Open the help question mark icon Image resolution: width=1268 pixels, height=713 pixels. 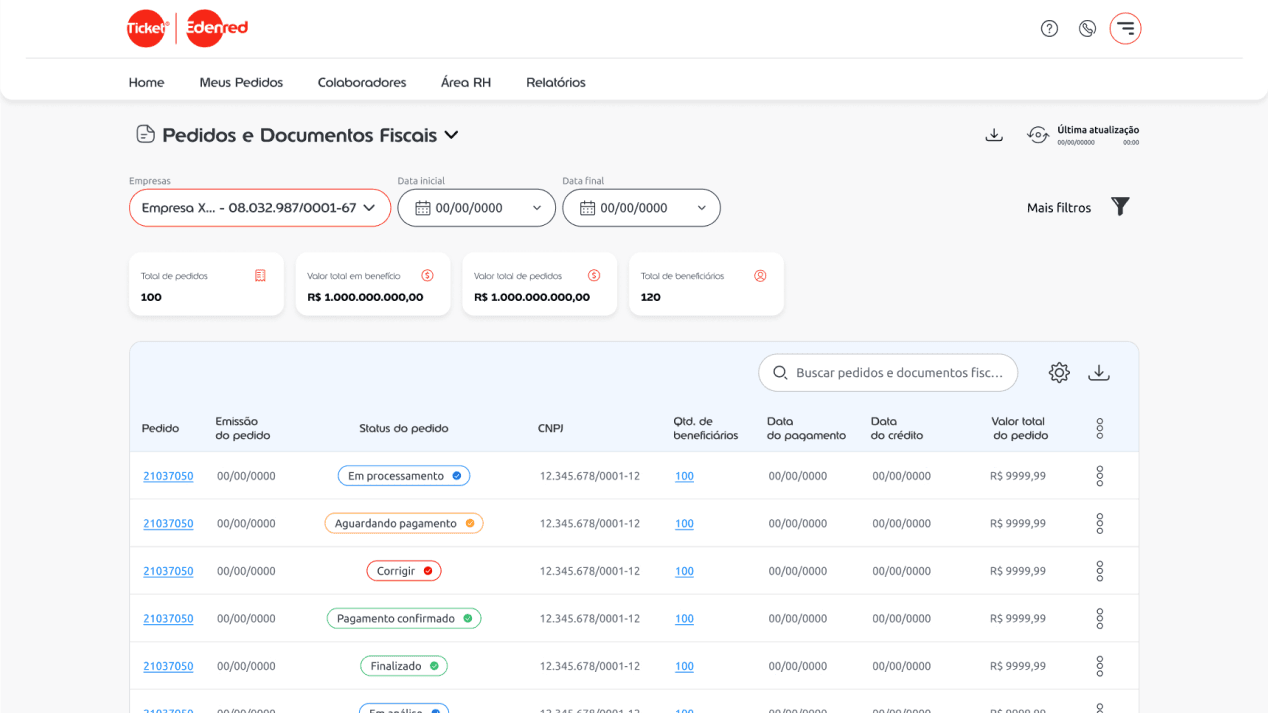coord(1049,28)
